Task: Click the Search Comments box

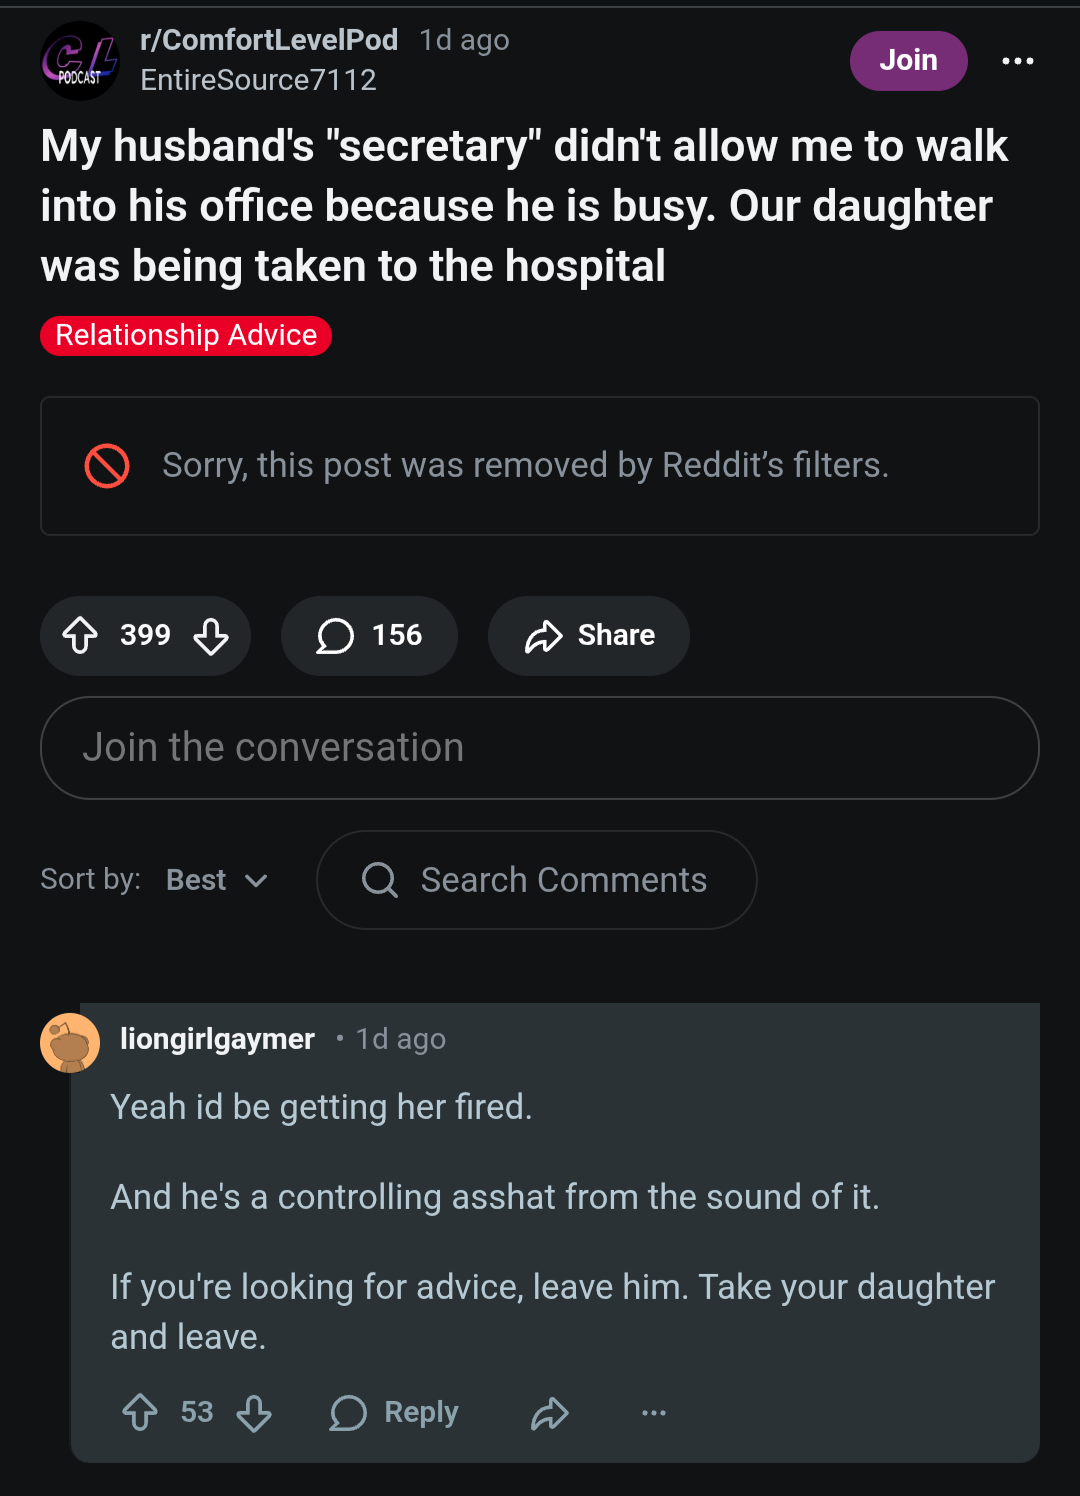Action: point(537,880)
